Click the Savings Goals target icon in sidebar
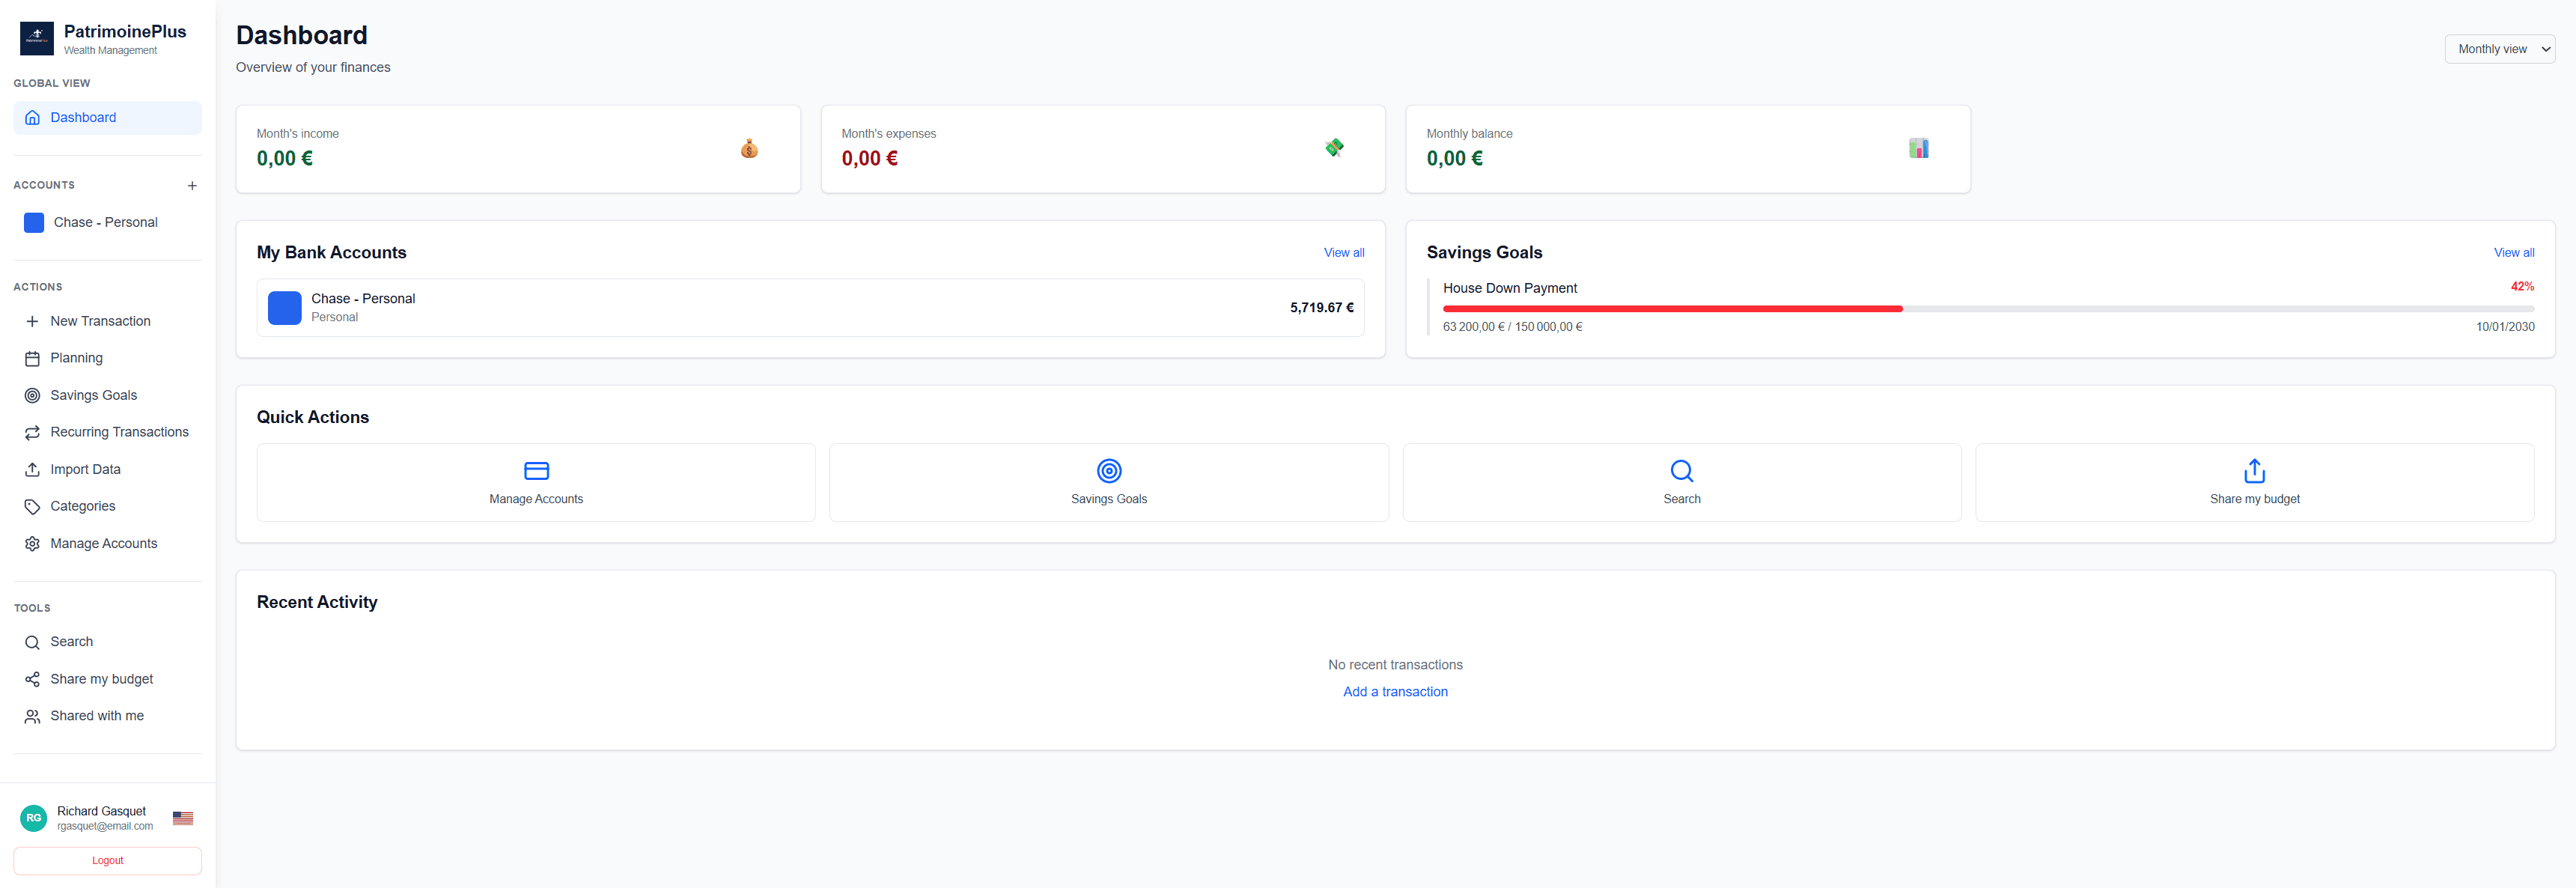The width and height of the screenshot is (2576, 888). click(33, 395)
